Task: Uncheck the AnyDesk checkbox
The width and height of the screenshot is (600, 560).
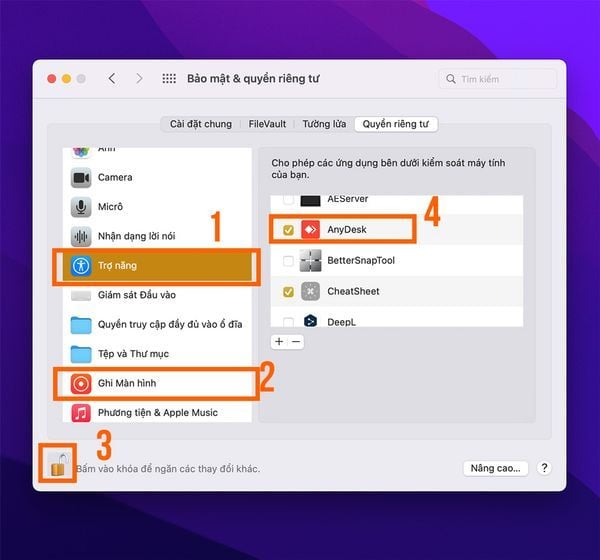Action: [x=288, y=230]
